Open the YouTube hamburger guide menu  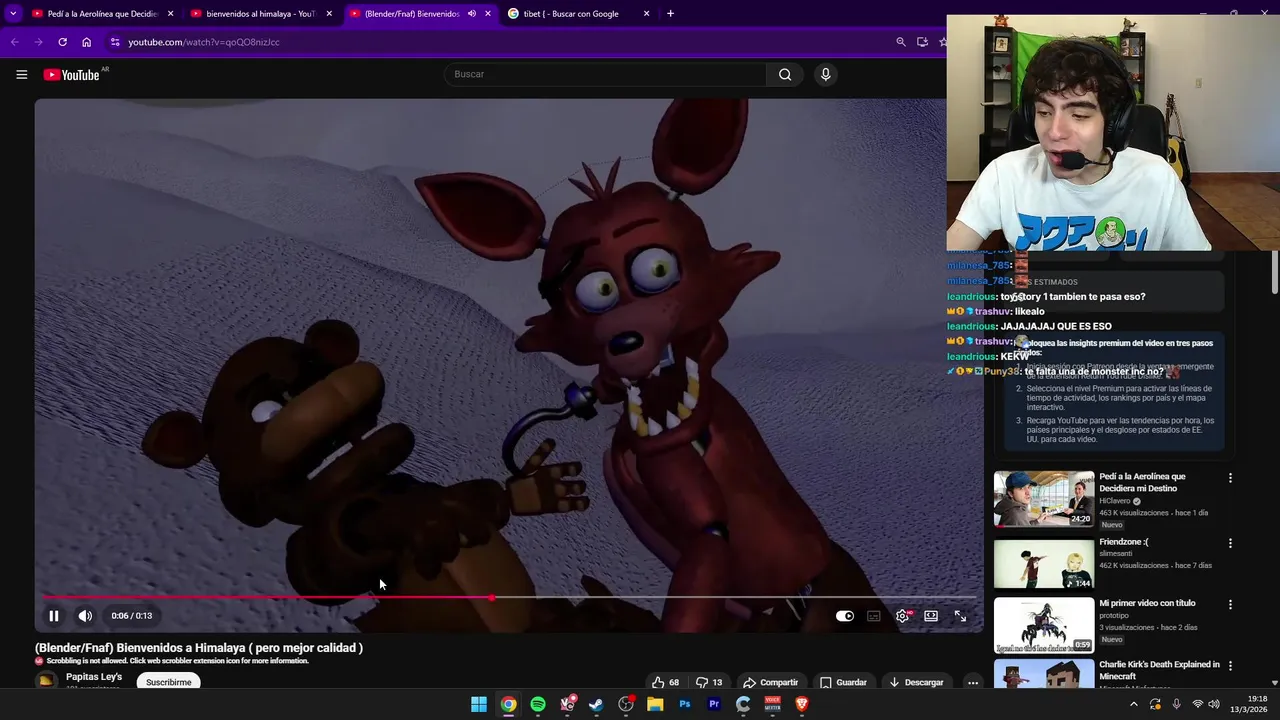tap(21, 74)
